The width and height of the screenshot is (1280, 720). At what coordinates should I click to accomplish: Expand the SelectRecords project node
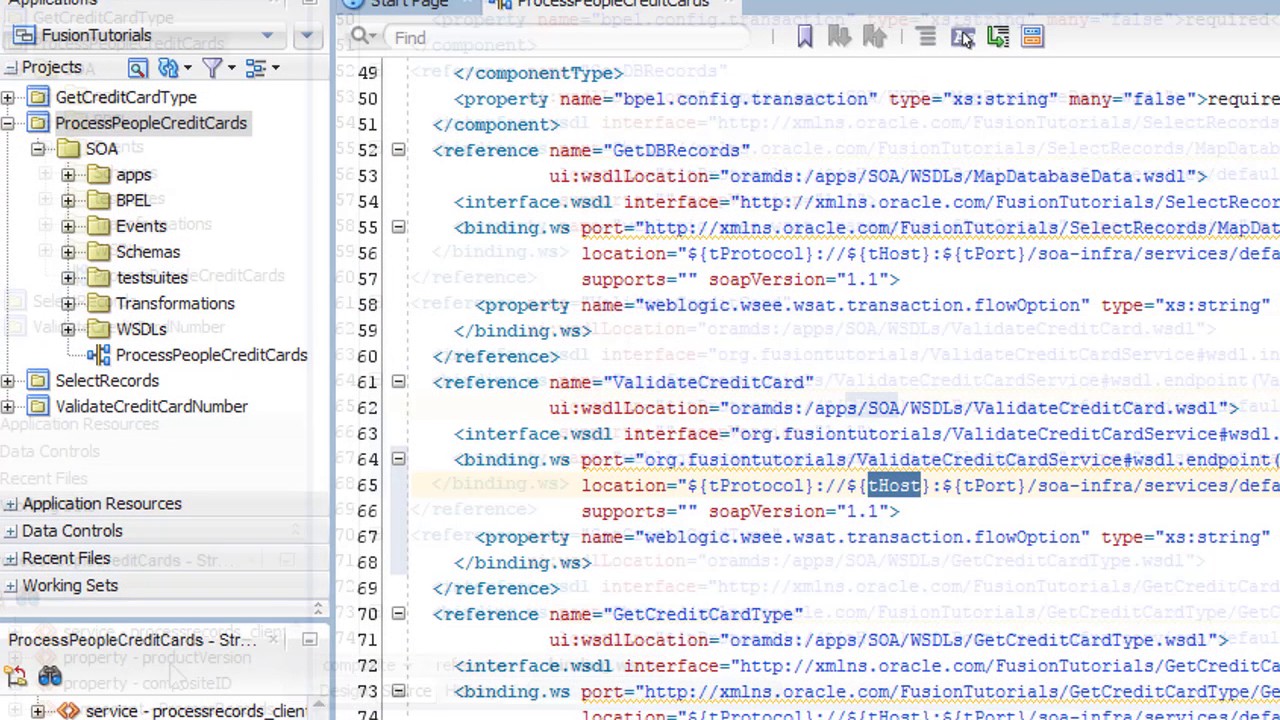(x=8, y=381)
